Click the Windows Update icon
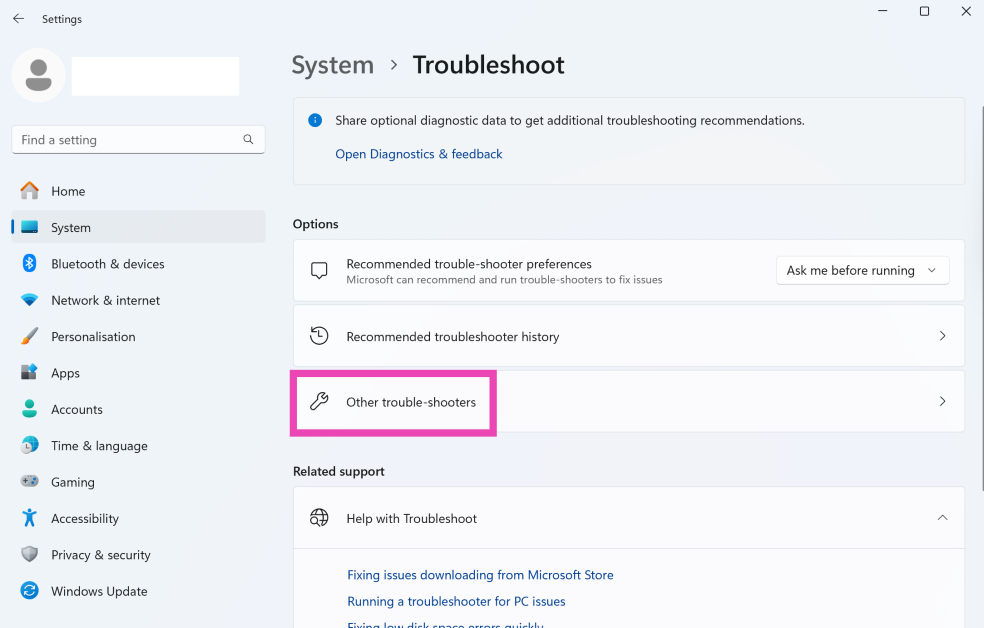Image resolution: width=984 pixels, height=628 pixels. (30, 591)
